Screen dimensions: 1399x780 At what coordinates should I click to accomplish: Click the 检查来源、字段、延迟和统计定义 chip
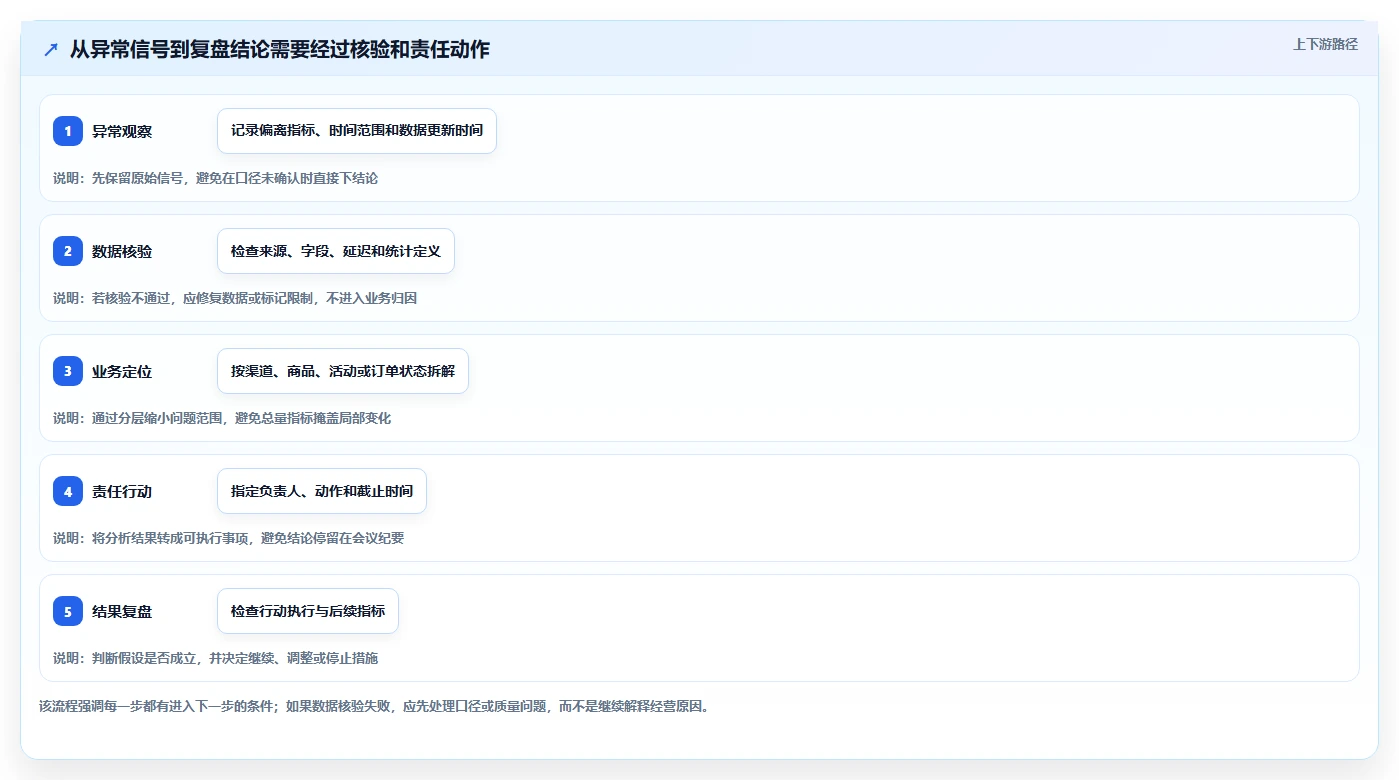[336, 251]
